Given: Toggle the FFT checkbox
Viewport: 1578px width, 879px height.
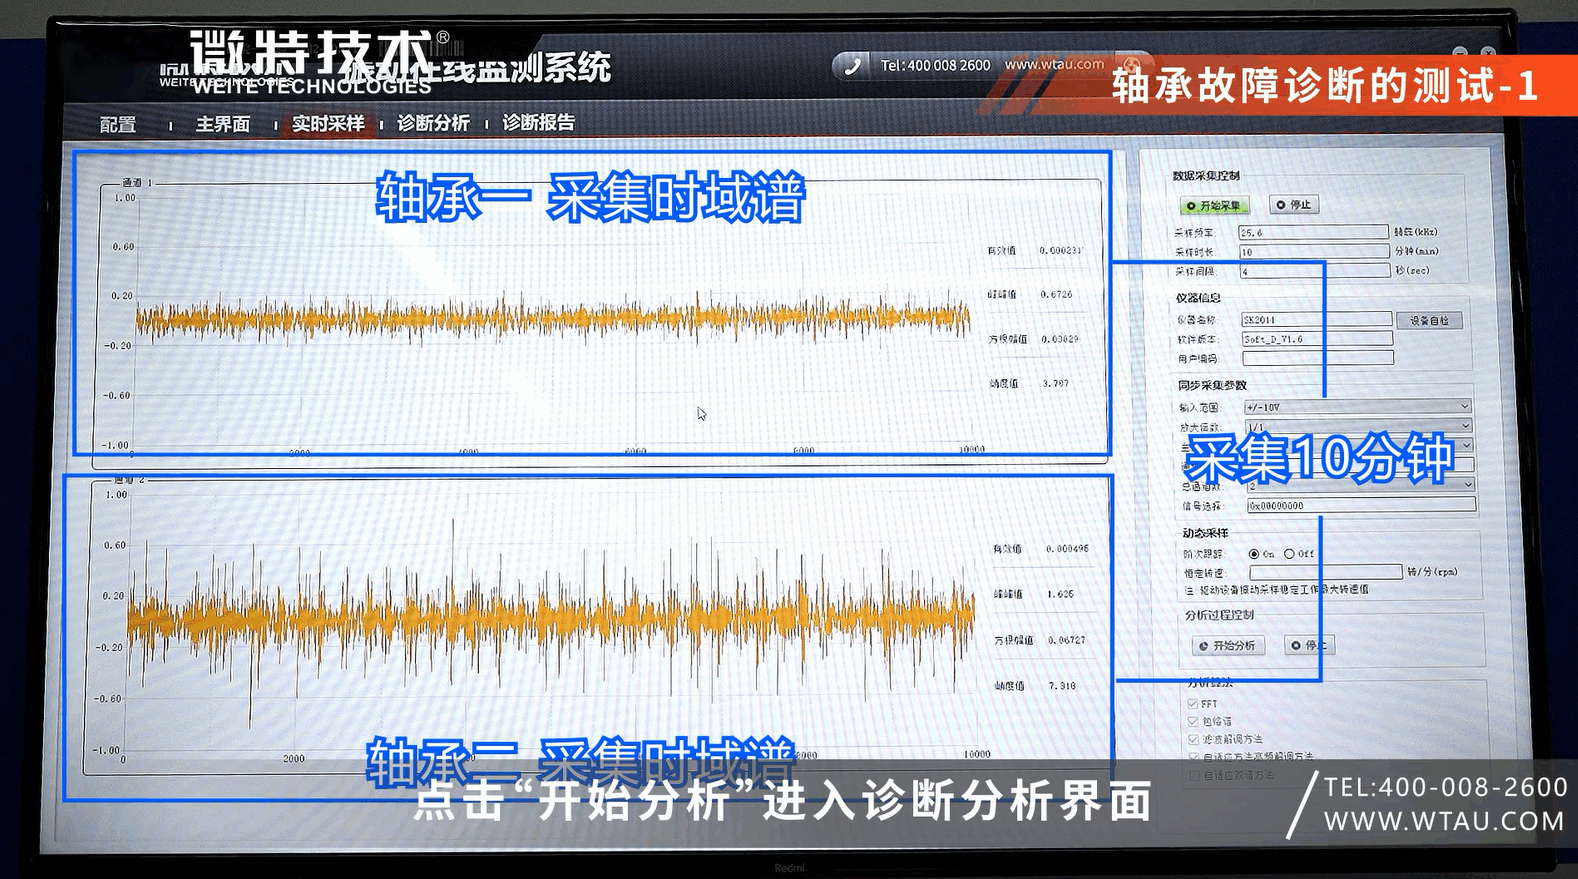Looking at the screenshot, I should point(1193,704).
